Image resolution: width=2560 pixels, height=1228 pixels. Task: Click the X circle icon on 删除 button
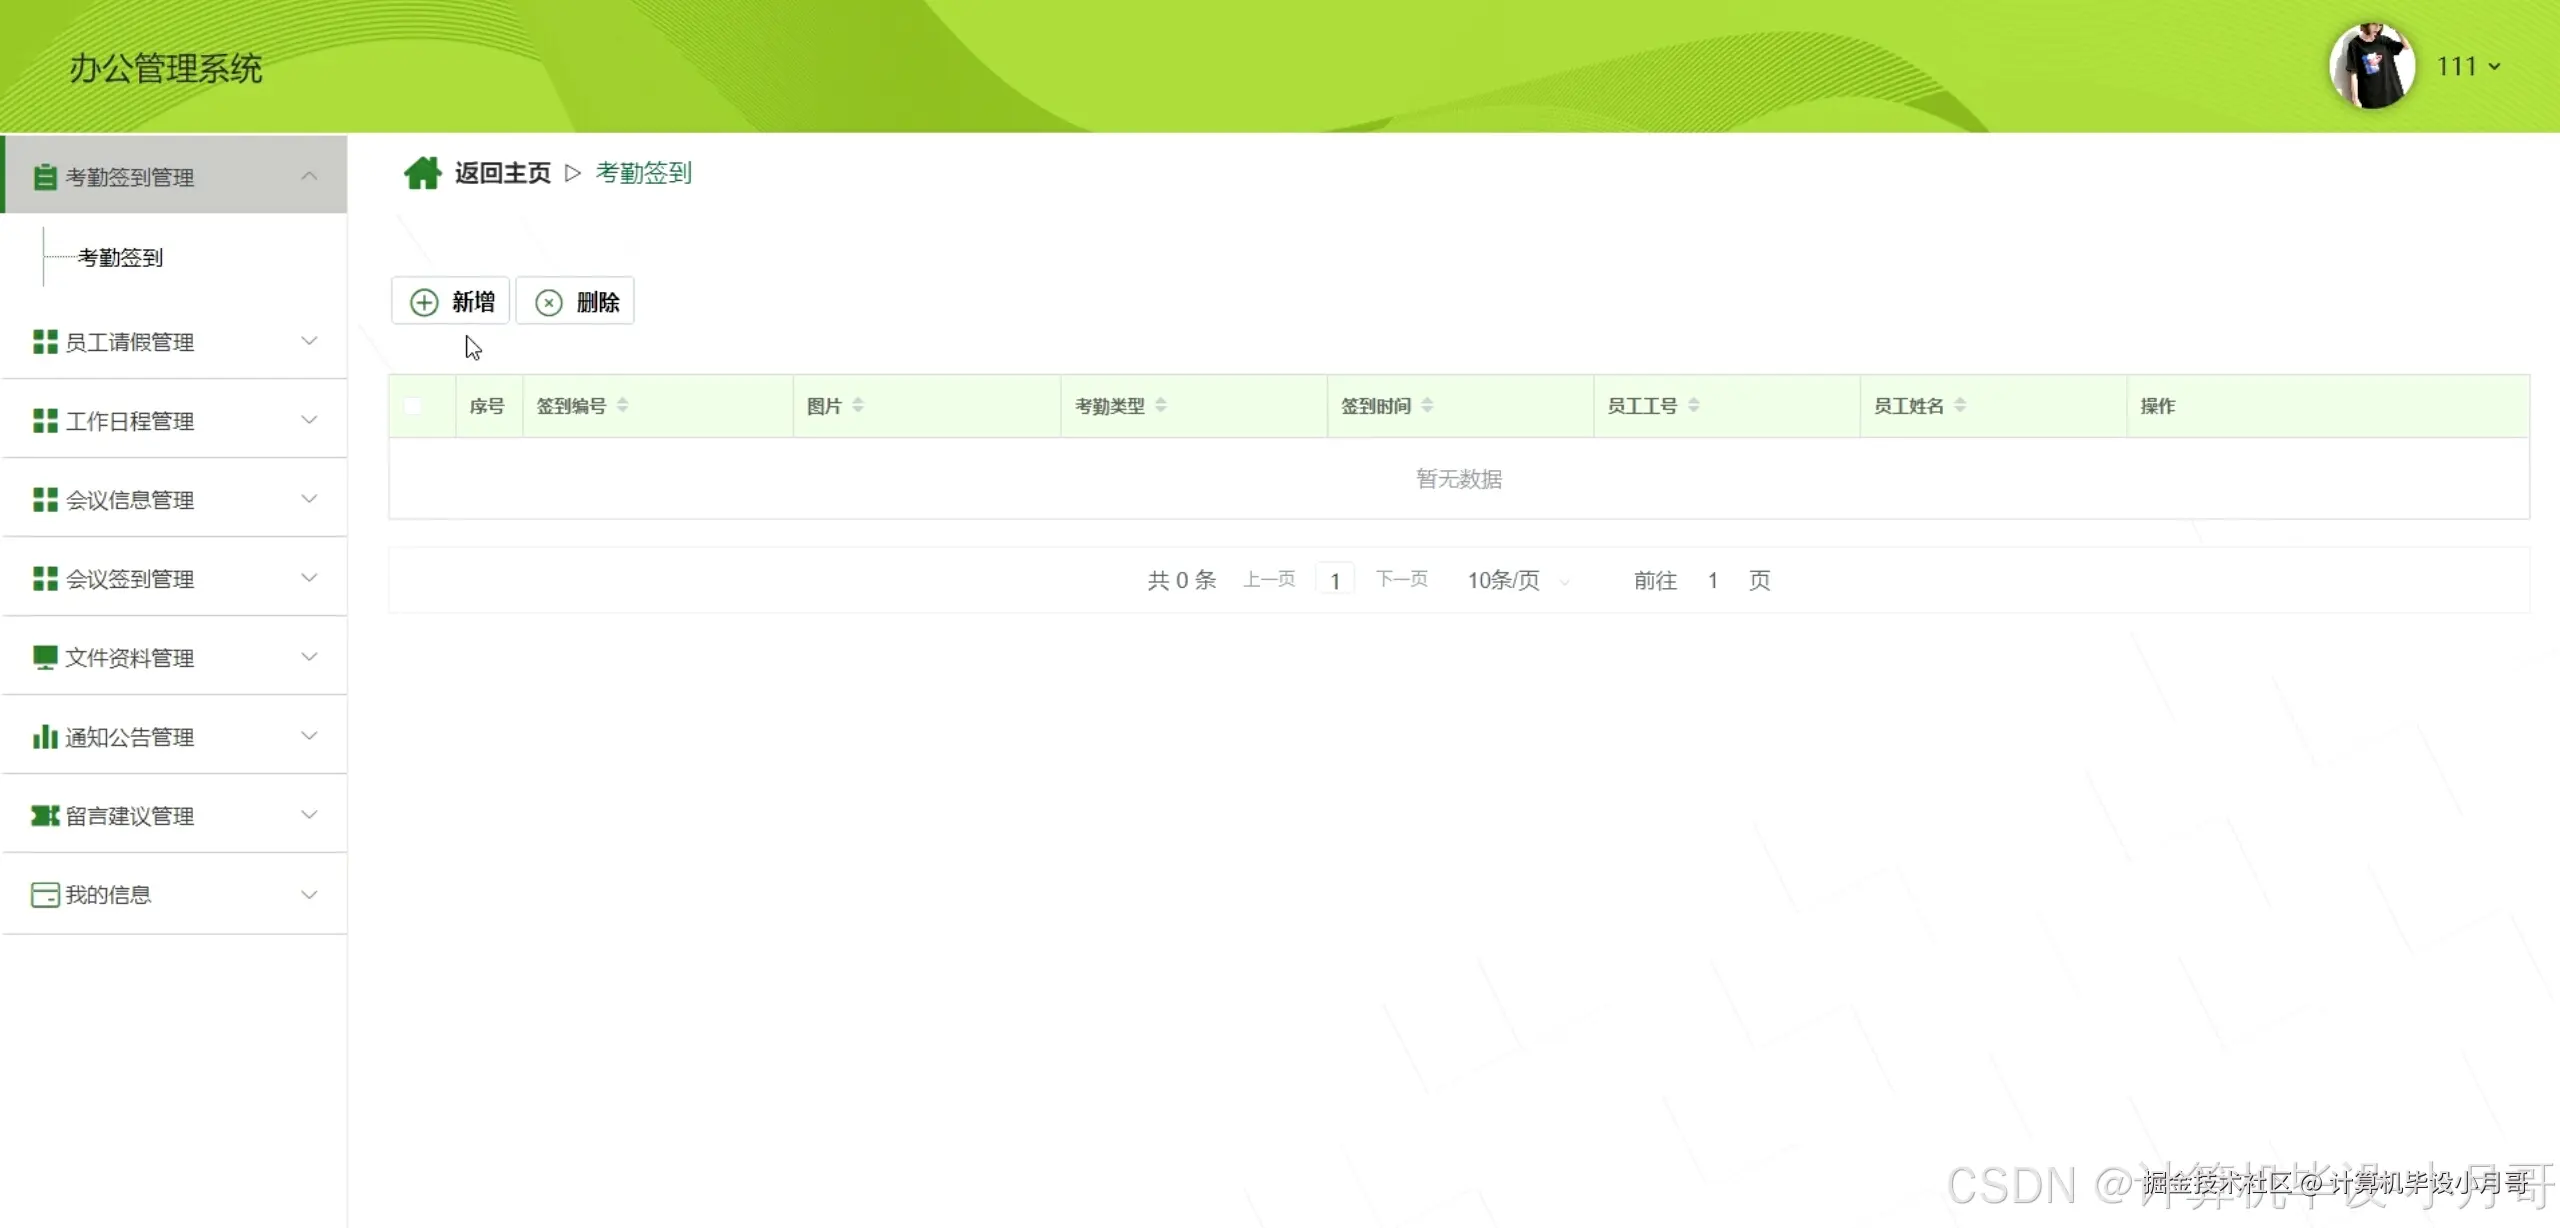click(x=549, y=302)
